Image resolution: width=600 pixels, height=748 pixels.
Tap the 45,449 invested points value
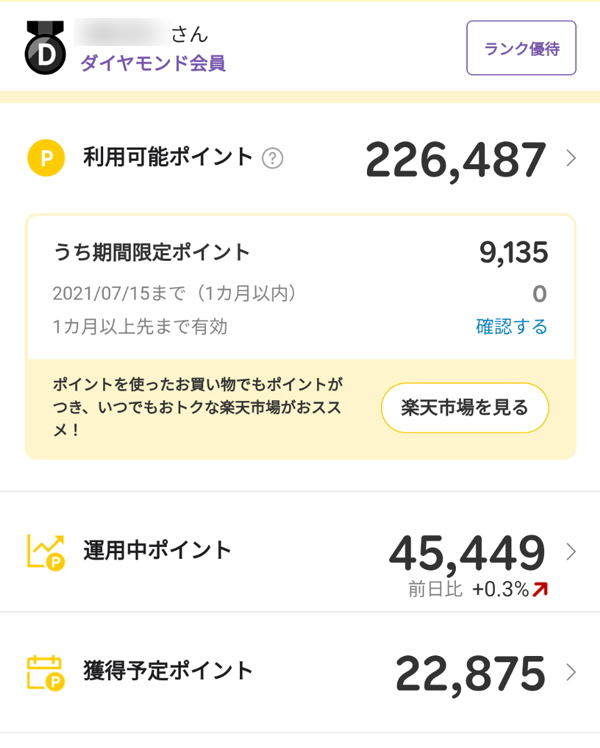[467, 552]
